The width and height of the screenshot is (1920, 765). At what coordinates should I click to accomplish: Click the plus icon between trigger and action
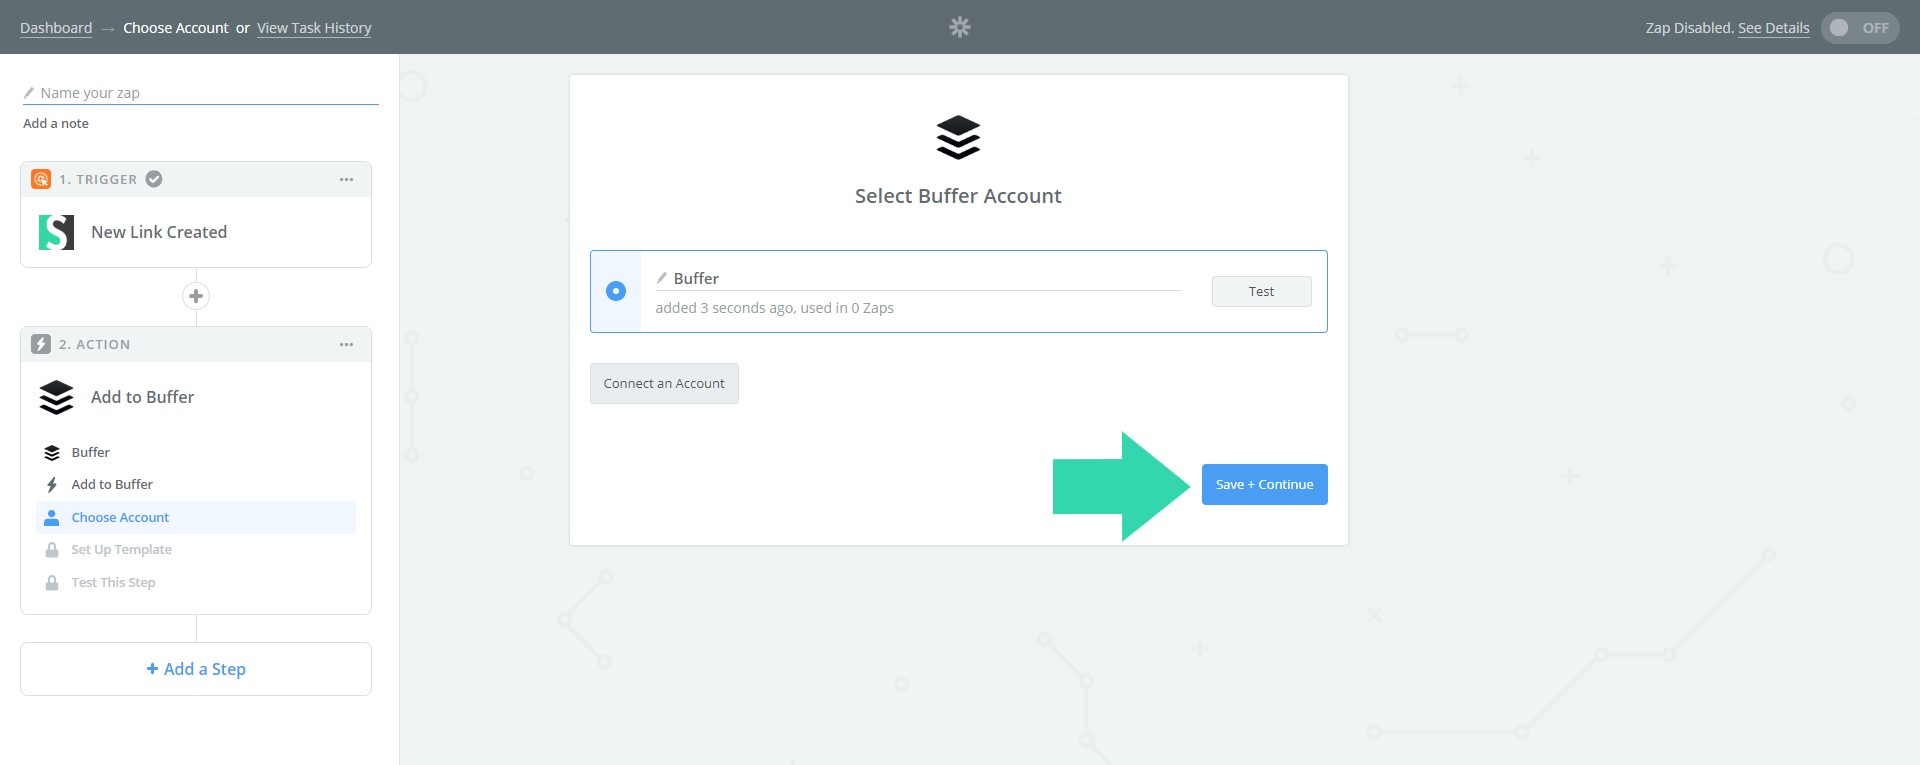point(196,296)
